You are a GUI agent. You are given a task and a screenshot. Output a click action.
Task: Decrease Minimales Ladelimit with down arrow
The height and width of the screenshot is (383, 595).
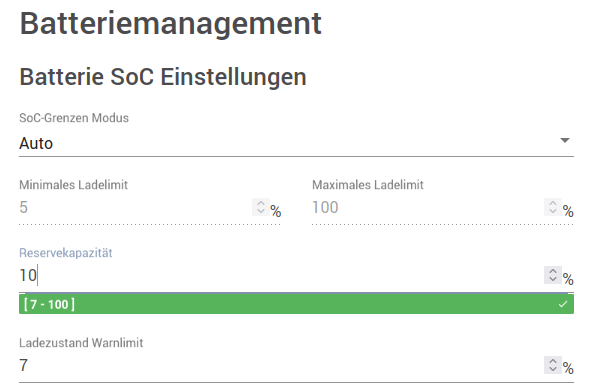[x=261, y=211]
